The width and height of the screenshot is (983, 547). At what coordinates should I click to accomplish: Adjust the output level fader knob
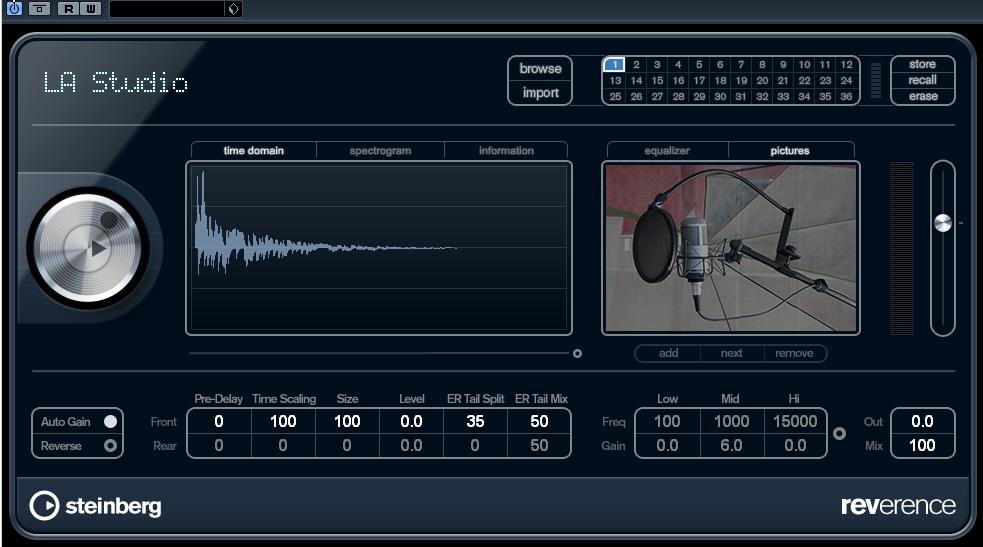point(942,223)
